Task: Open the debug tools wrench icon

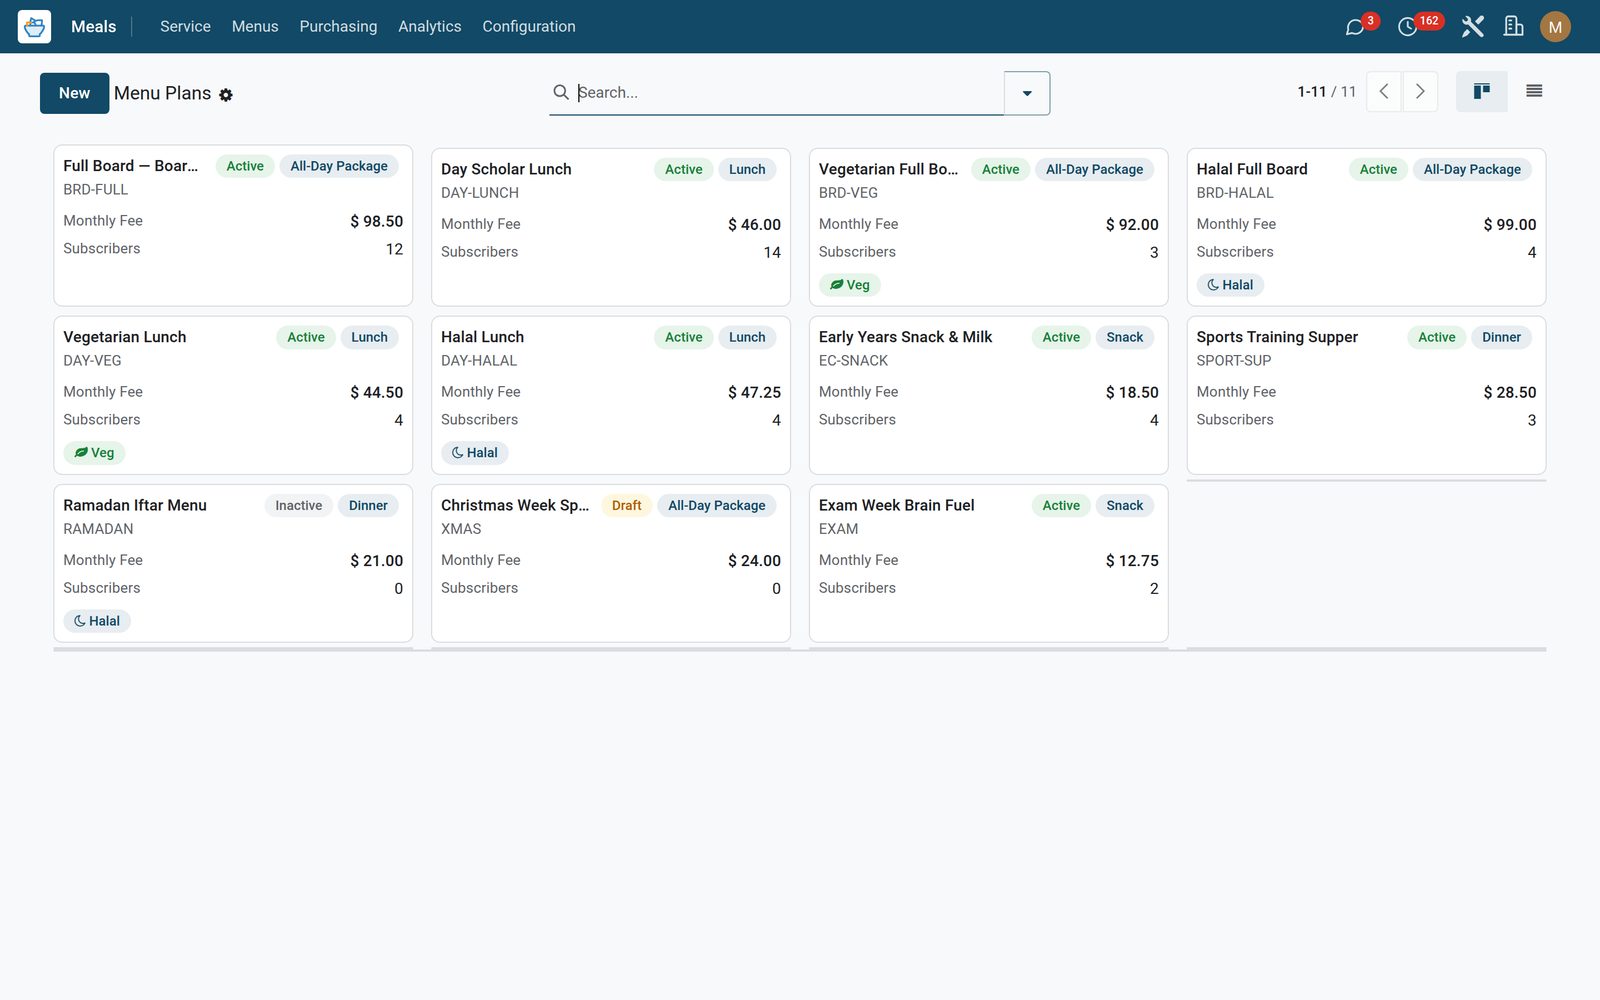Action: click(1472, 27)
